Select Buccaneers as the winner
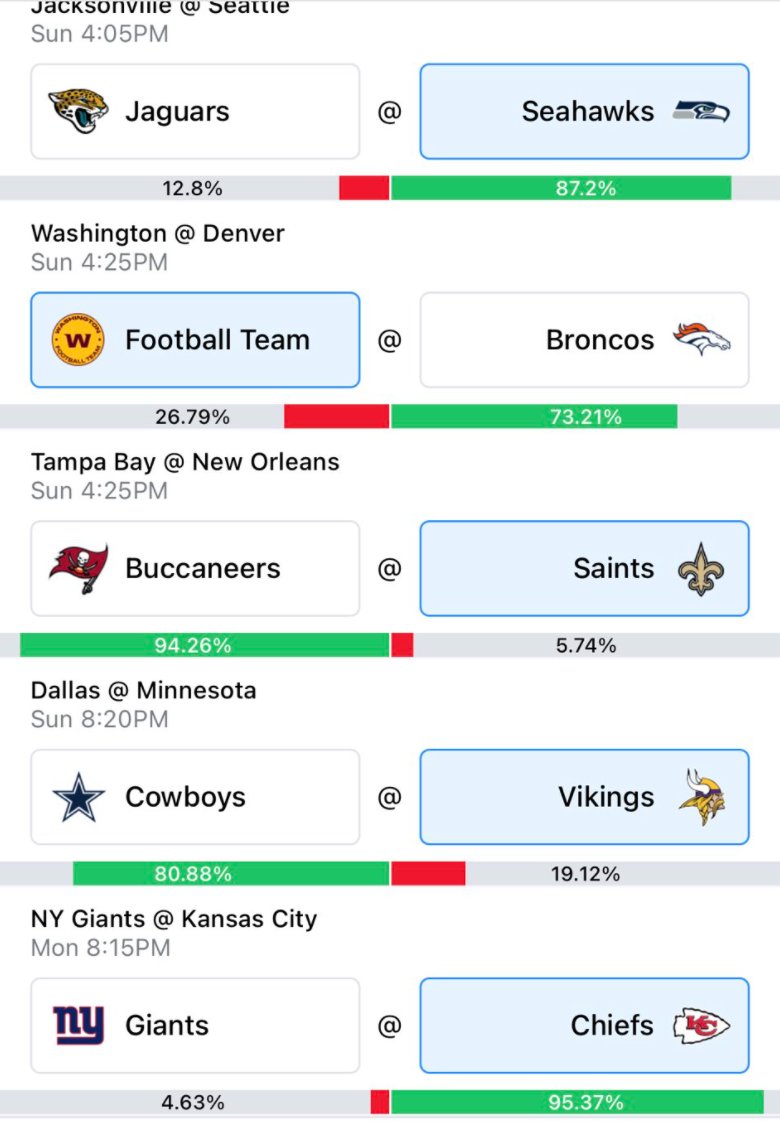This screenshot has width=780, height=1122. 195,568
